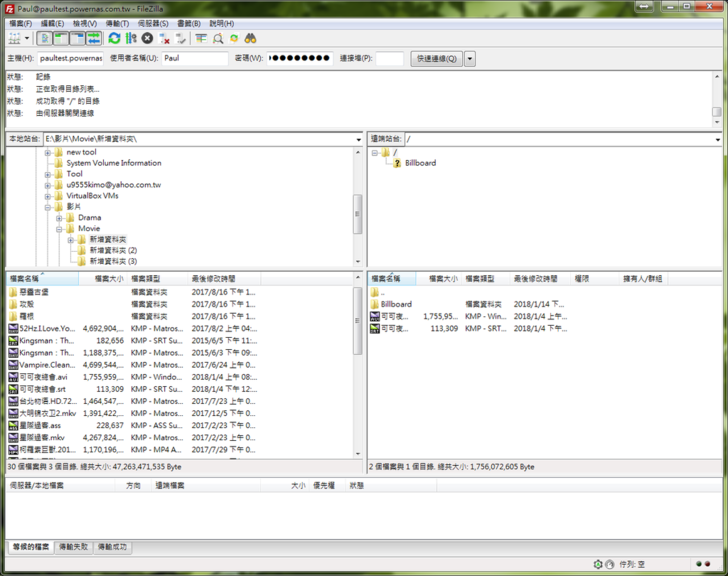Toggle the message log display
Screen dimensions: 728x576
(x=45, y=38)
